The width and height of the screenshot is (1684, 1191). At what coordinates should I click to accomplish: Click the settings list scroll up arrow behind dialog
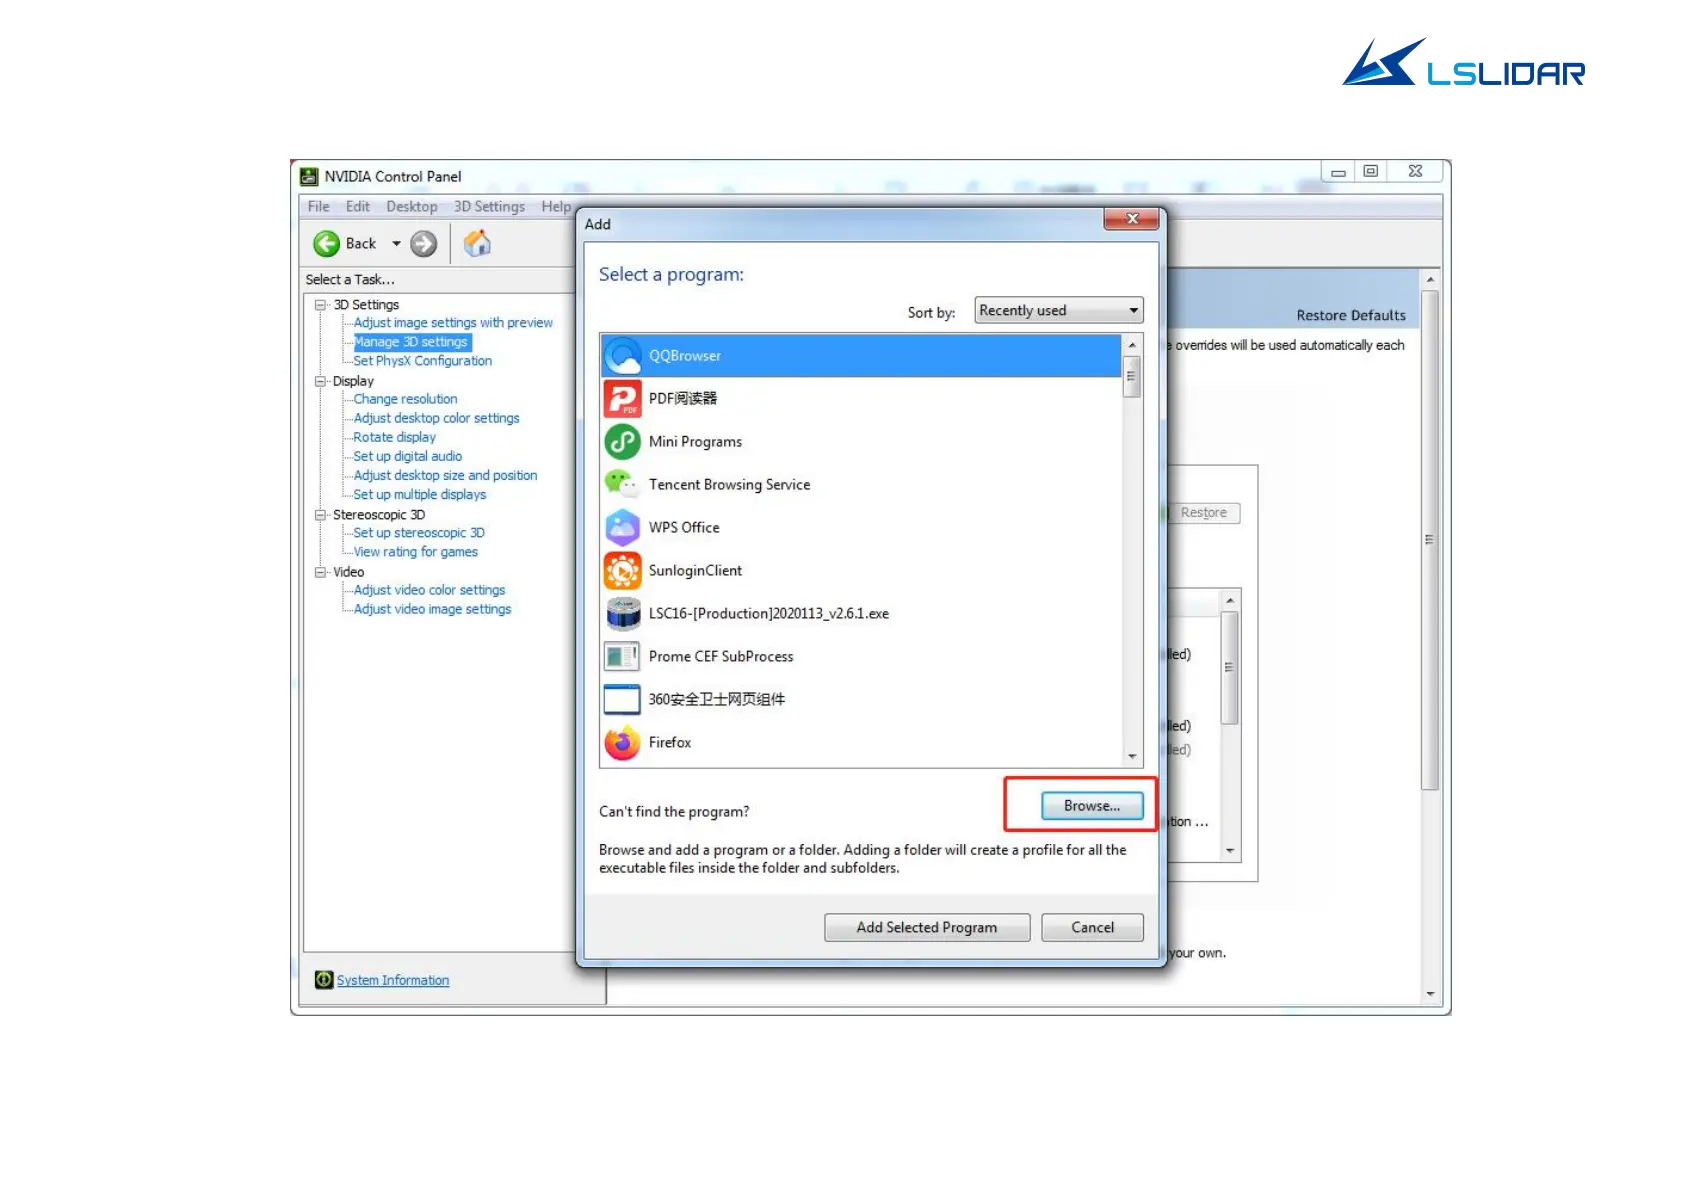tap(1230, 600)
